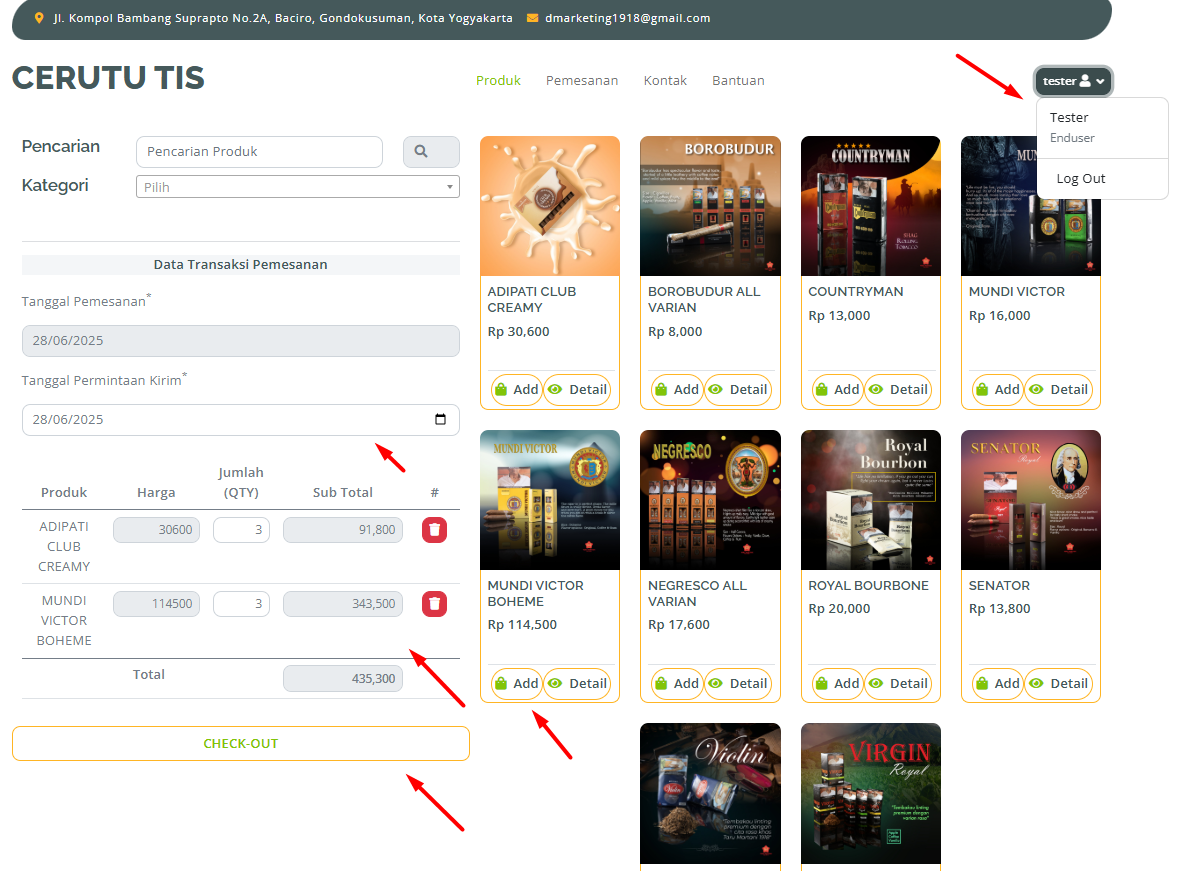Go to the Pemesanan menu
This screenshot has width=1184, height=871.
(x=581, y=81)
